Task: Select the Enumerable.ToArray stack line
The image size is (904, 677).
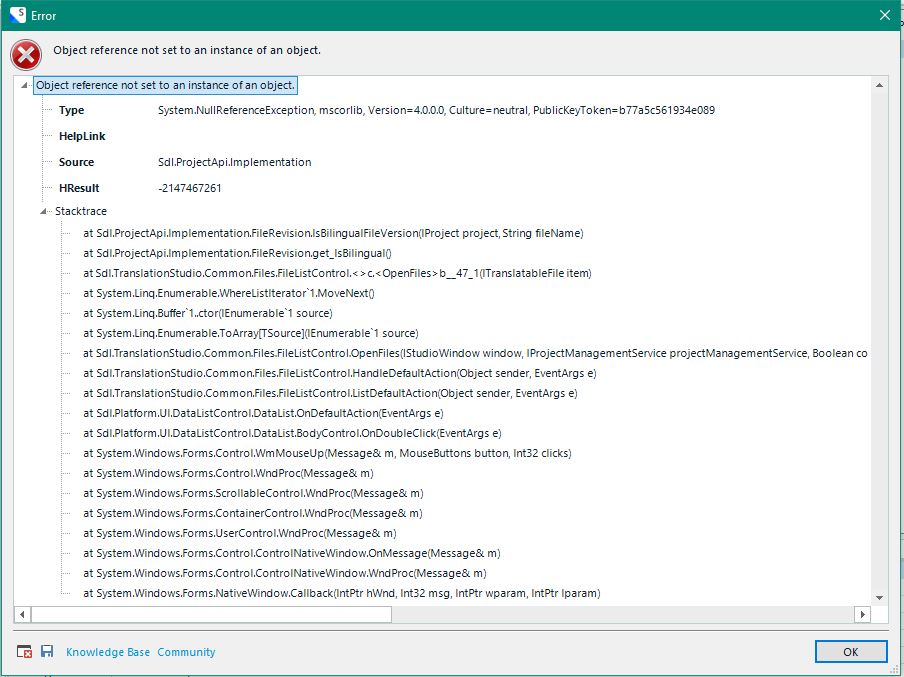Action: pyautogui.click(x=251, y=333)
